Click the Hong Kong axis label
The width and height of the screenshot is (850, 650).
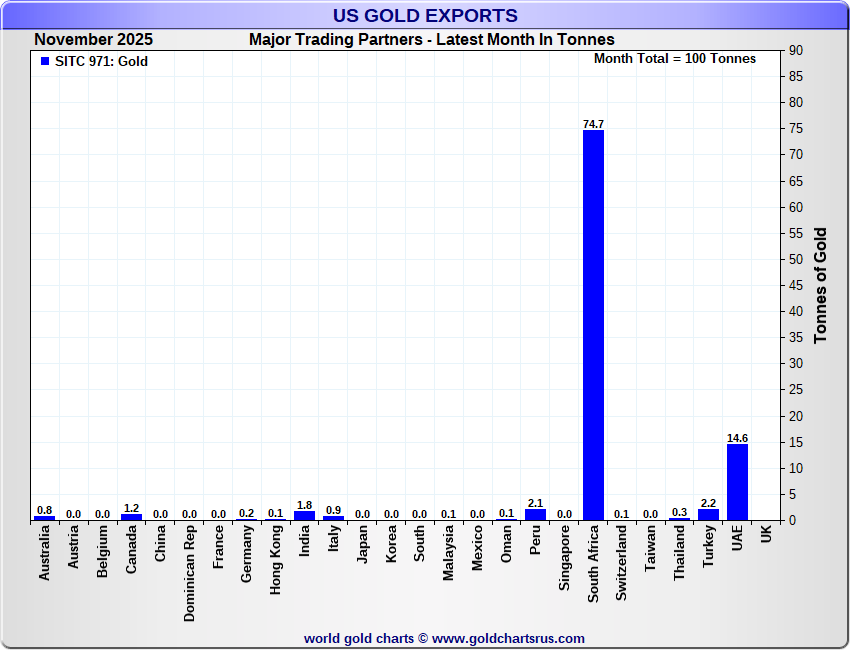[275, 560]
